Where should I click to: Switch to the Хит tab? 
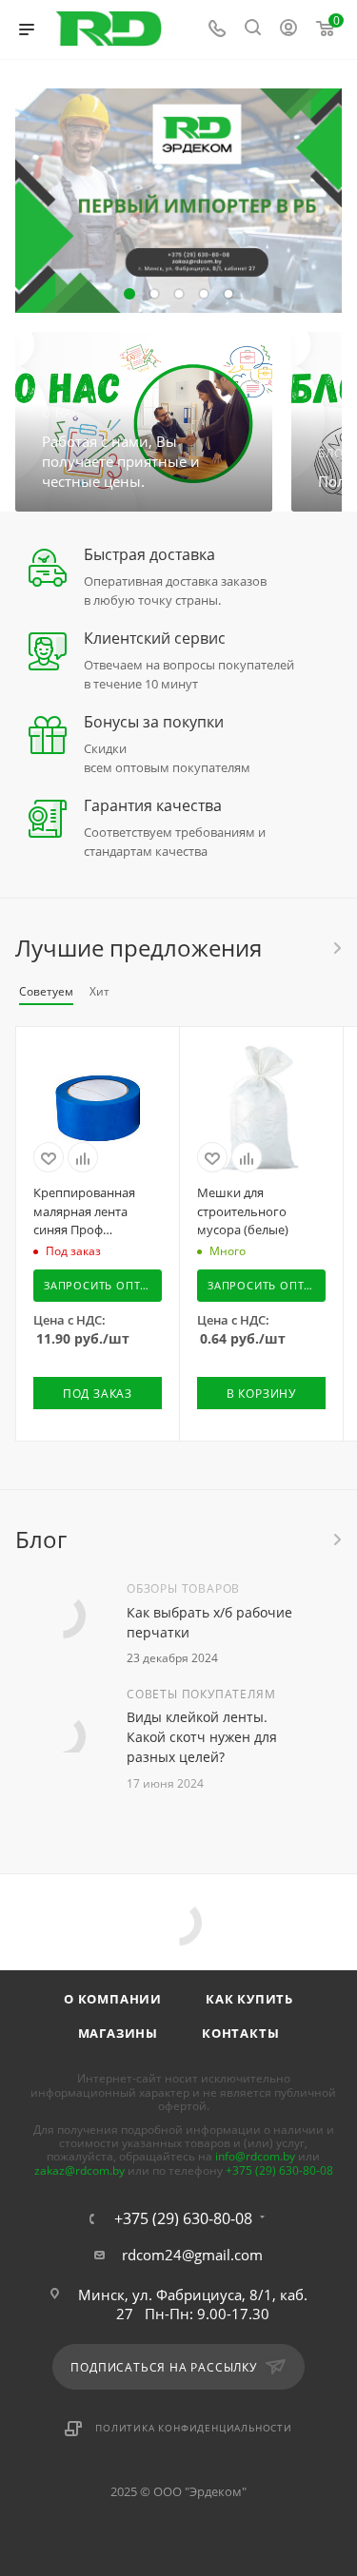99,992
